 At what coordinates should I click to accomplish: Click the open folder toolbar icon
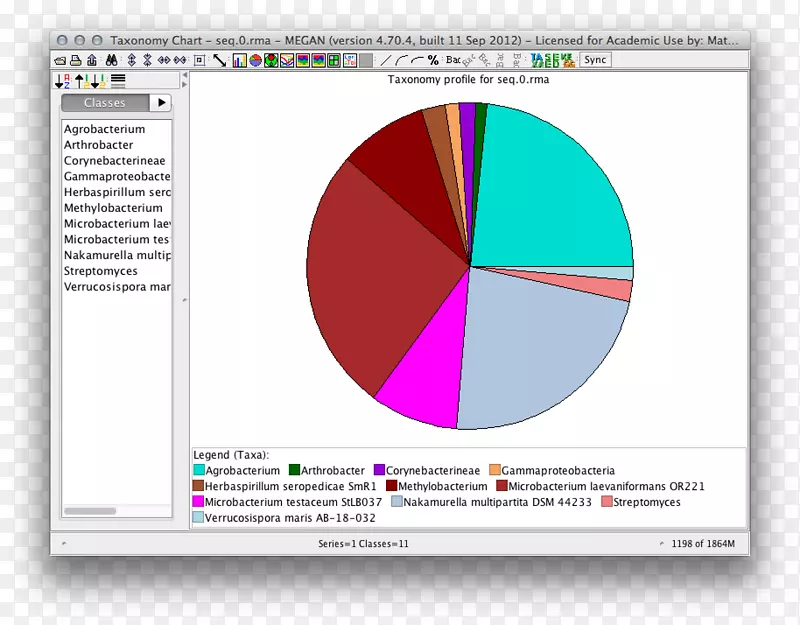[x=60, y=61]
